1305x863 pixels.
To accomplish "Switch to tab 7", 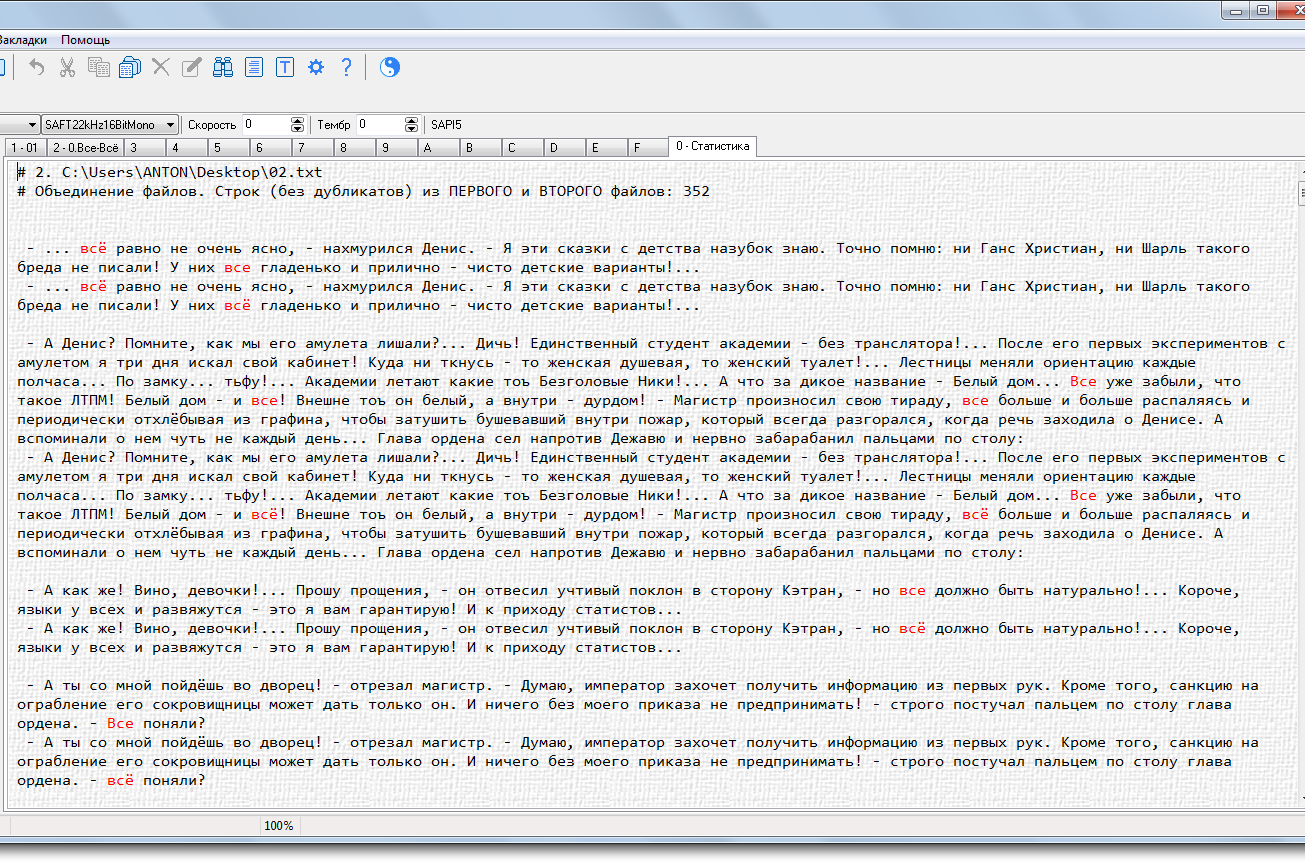I will click(313, 147).
